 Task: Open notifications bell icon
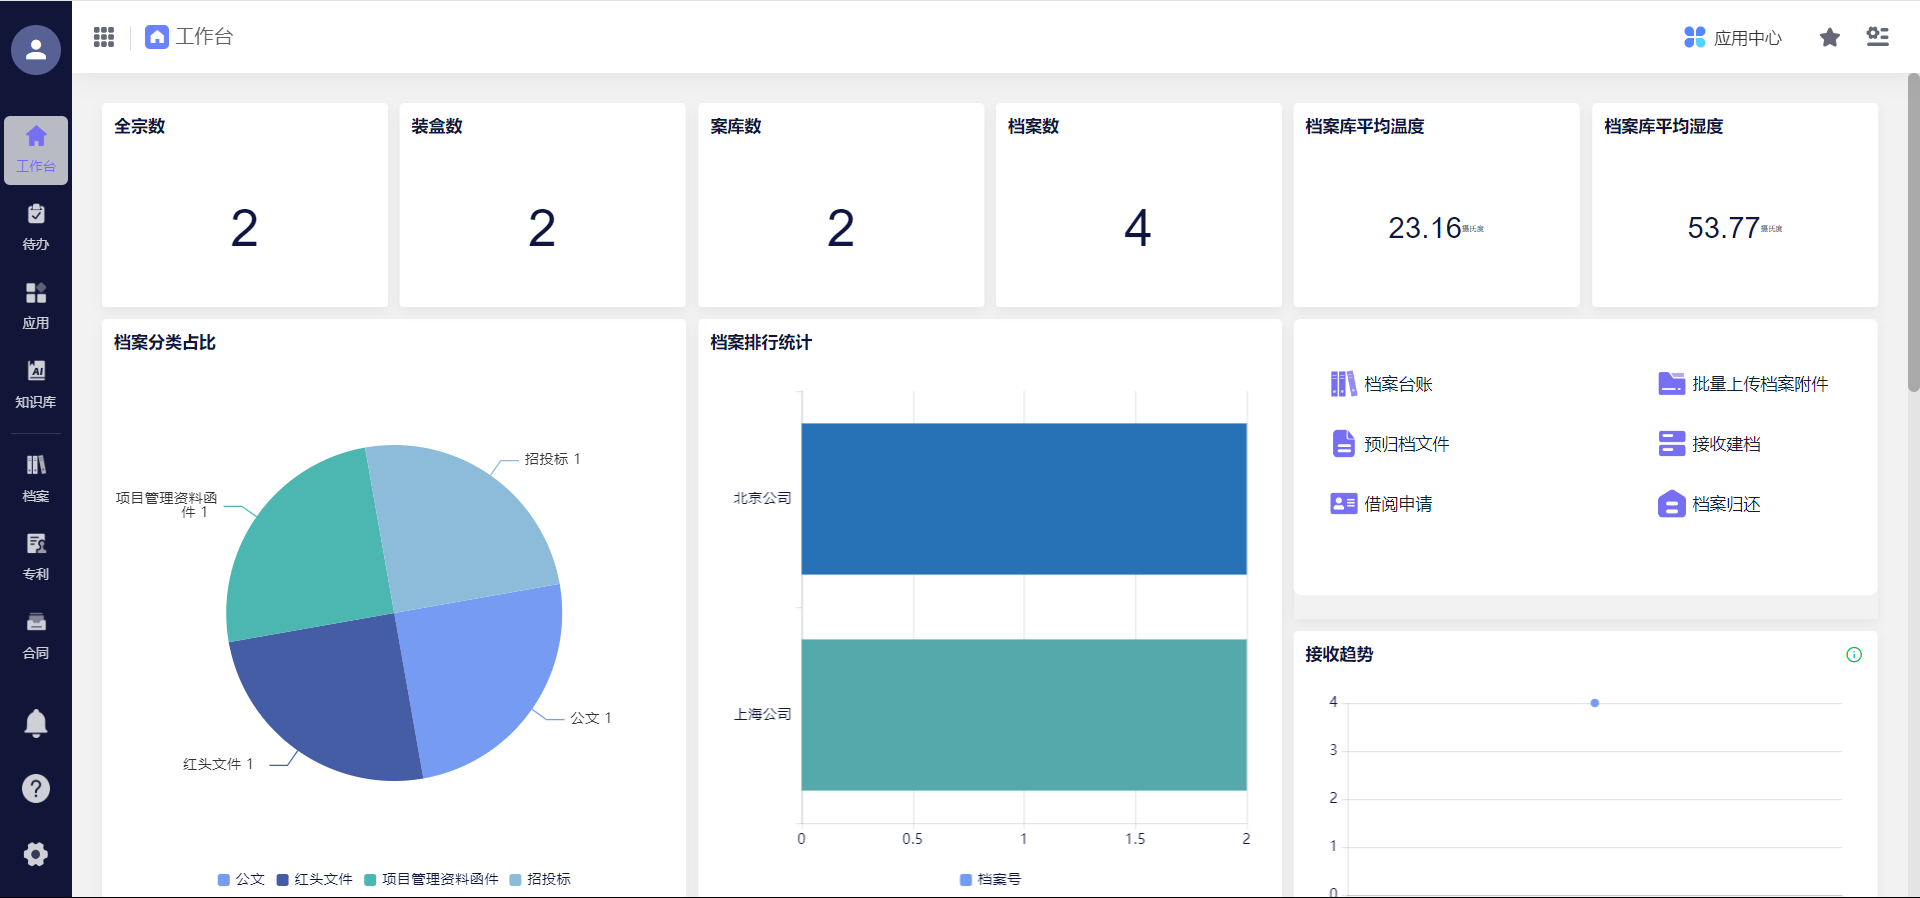pyautogui.click(x=36, y=722)
